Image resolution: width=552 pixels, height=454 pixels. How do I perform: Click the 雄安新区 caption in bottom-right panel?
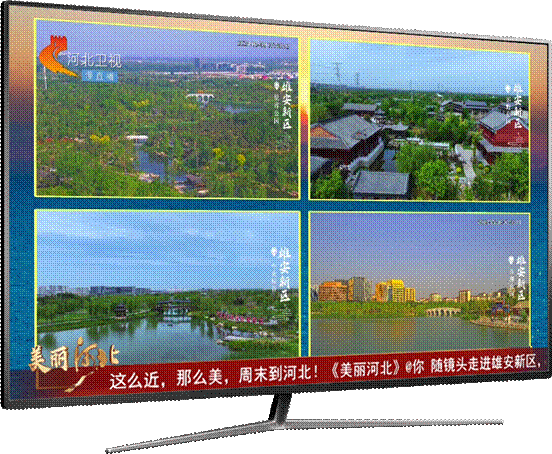point(521,278)
